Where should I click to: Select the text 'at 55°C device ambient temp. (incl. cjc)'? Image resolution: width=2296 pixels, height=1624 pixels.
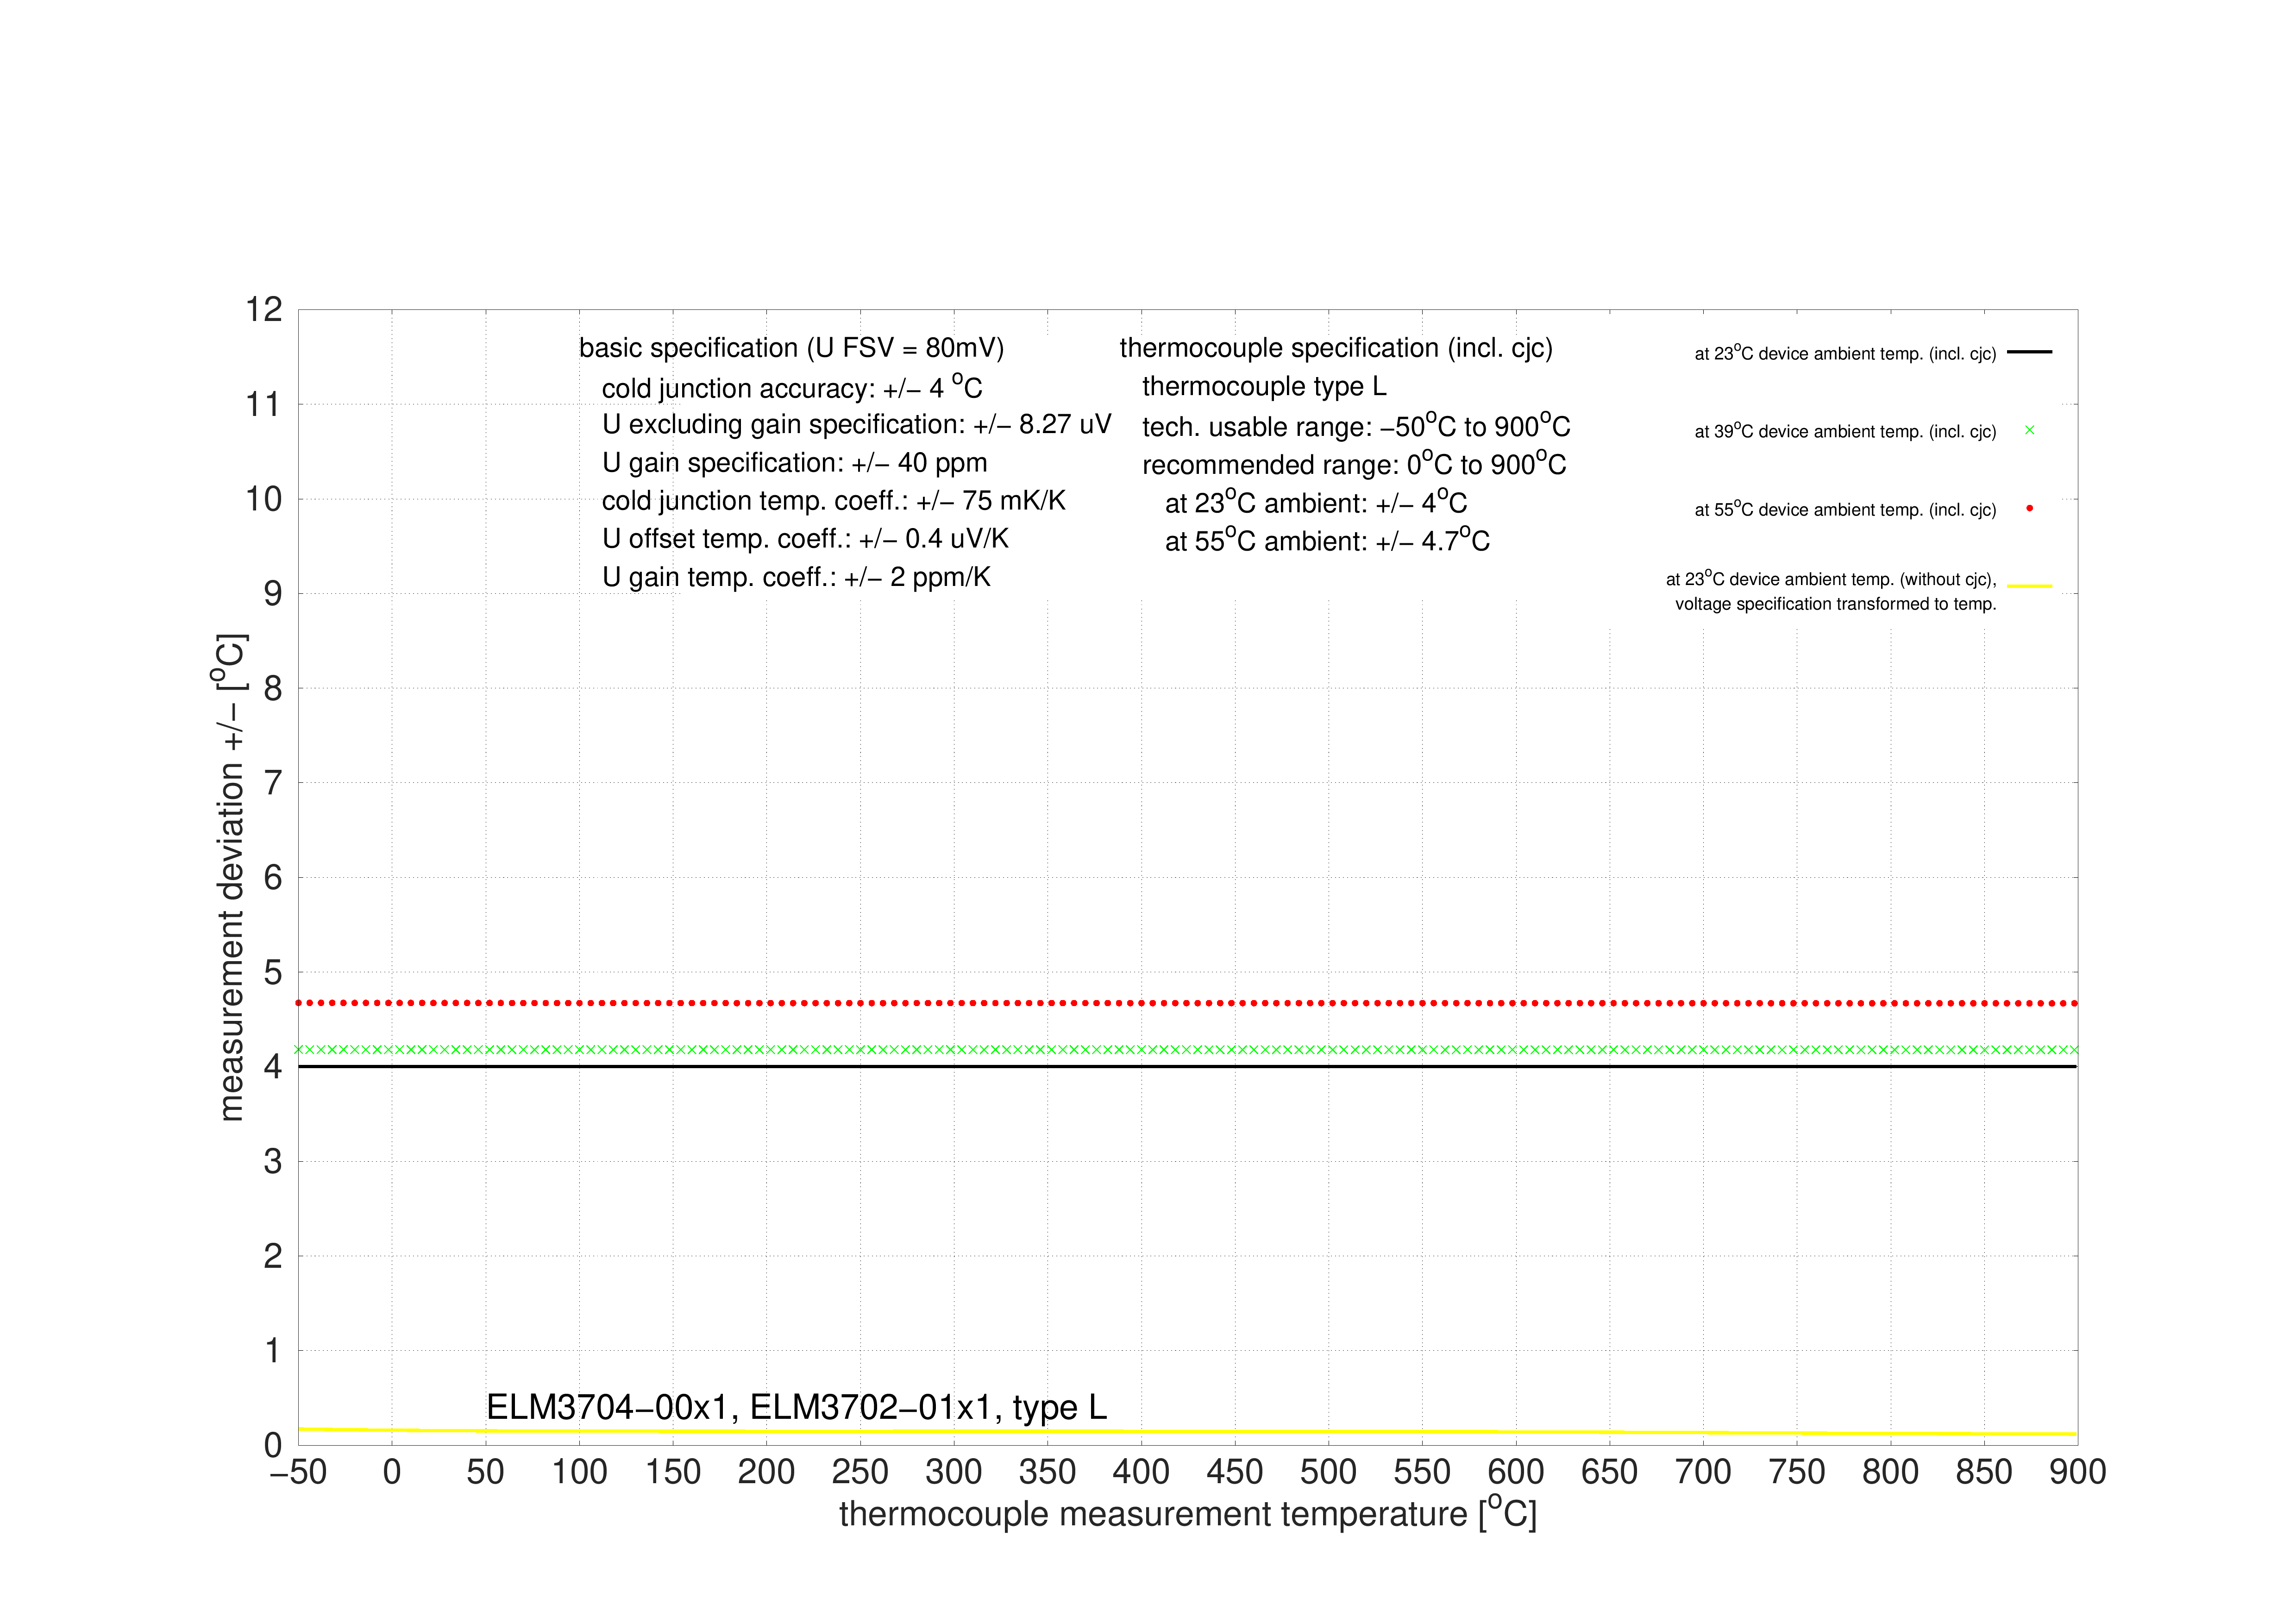tap(1845, 509)
